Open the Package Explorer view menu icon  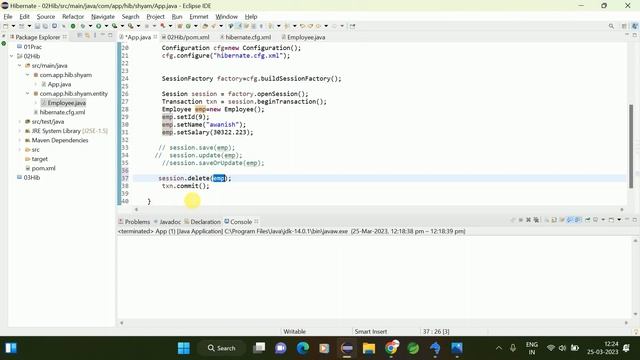[95, 36]
